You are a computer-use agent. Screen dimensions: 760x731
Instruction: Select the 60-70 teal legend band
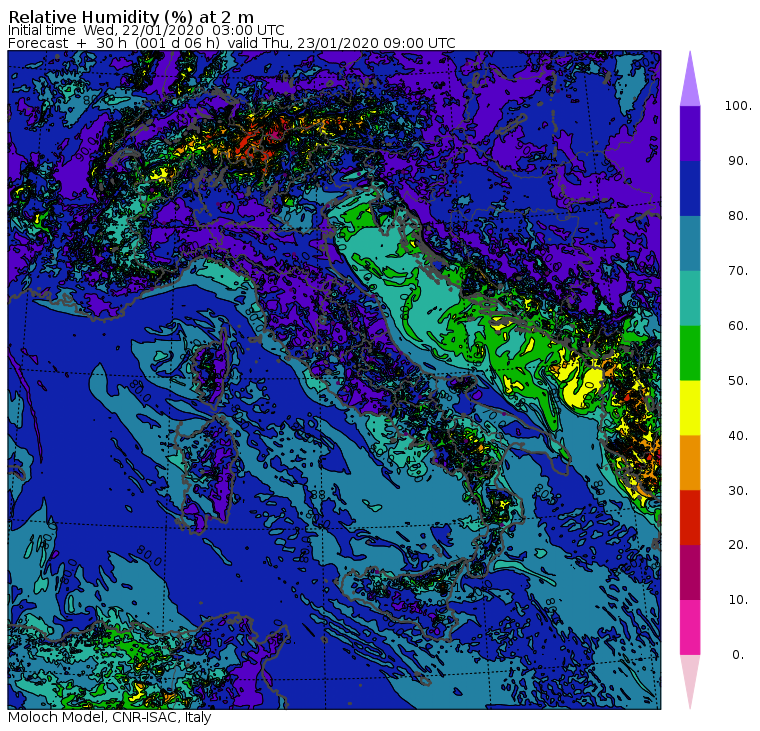[690, 298]
